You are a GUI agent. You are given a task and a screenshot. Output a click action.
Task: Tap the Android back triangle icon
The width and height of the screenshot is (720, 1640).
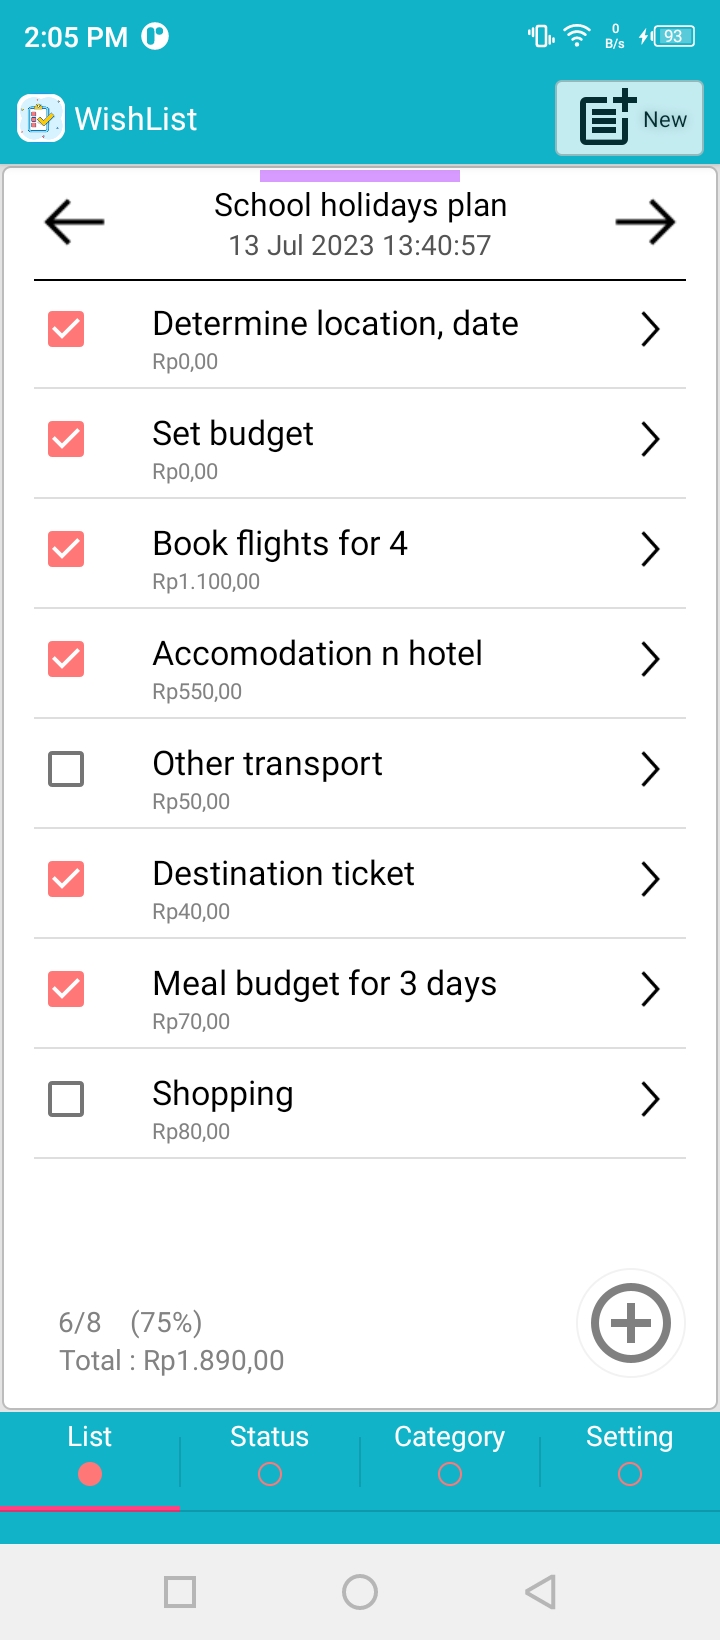(540, 1591)
